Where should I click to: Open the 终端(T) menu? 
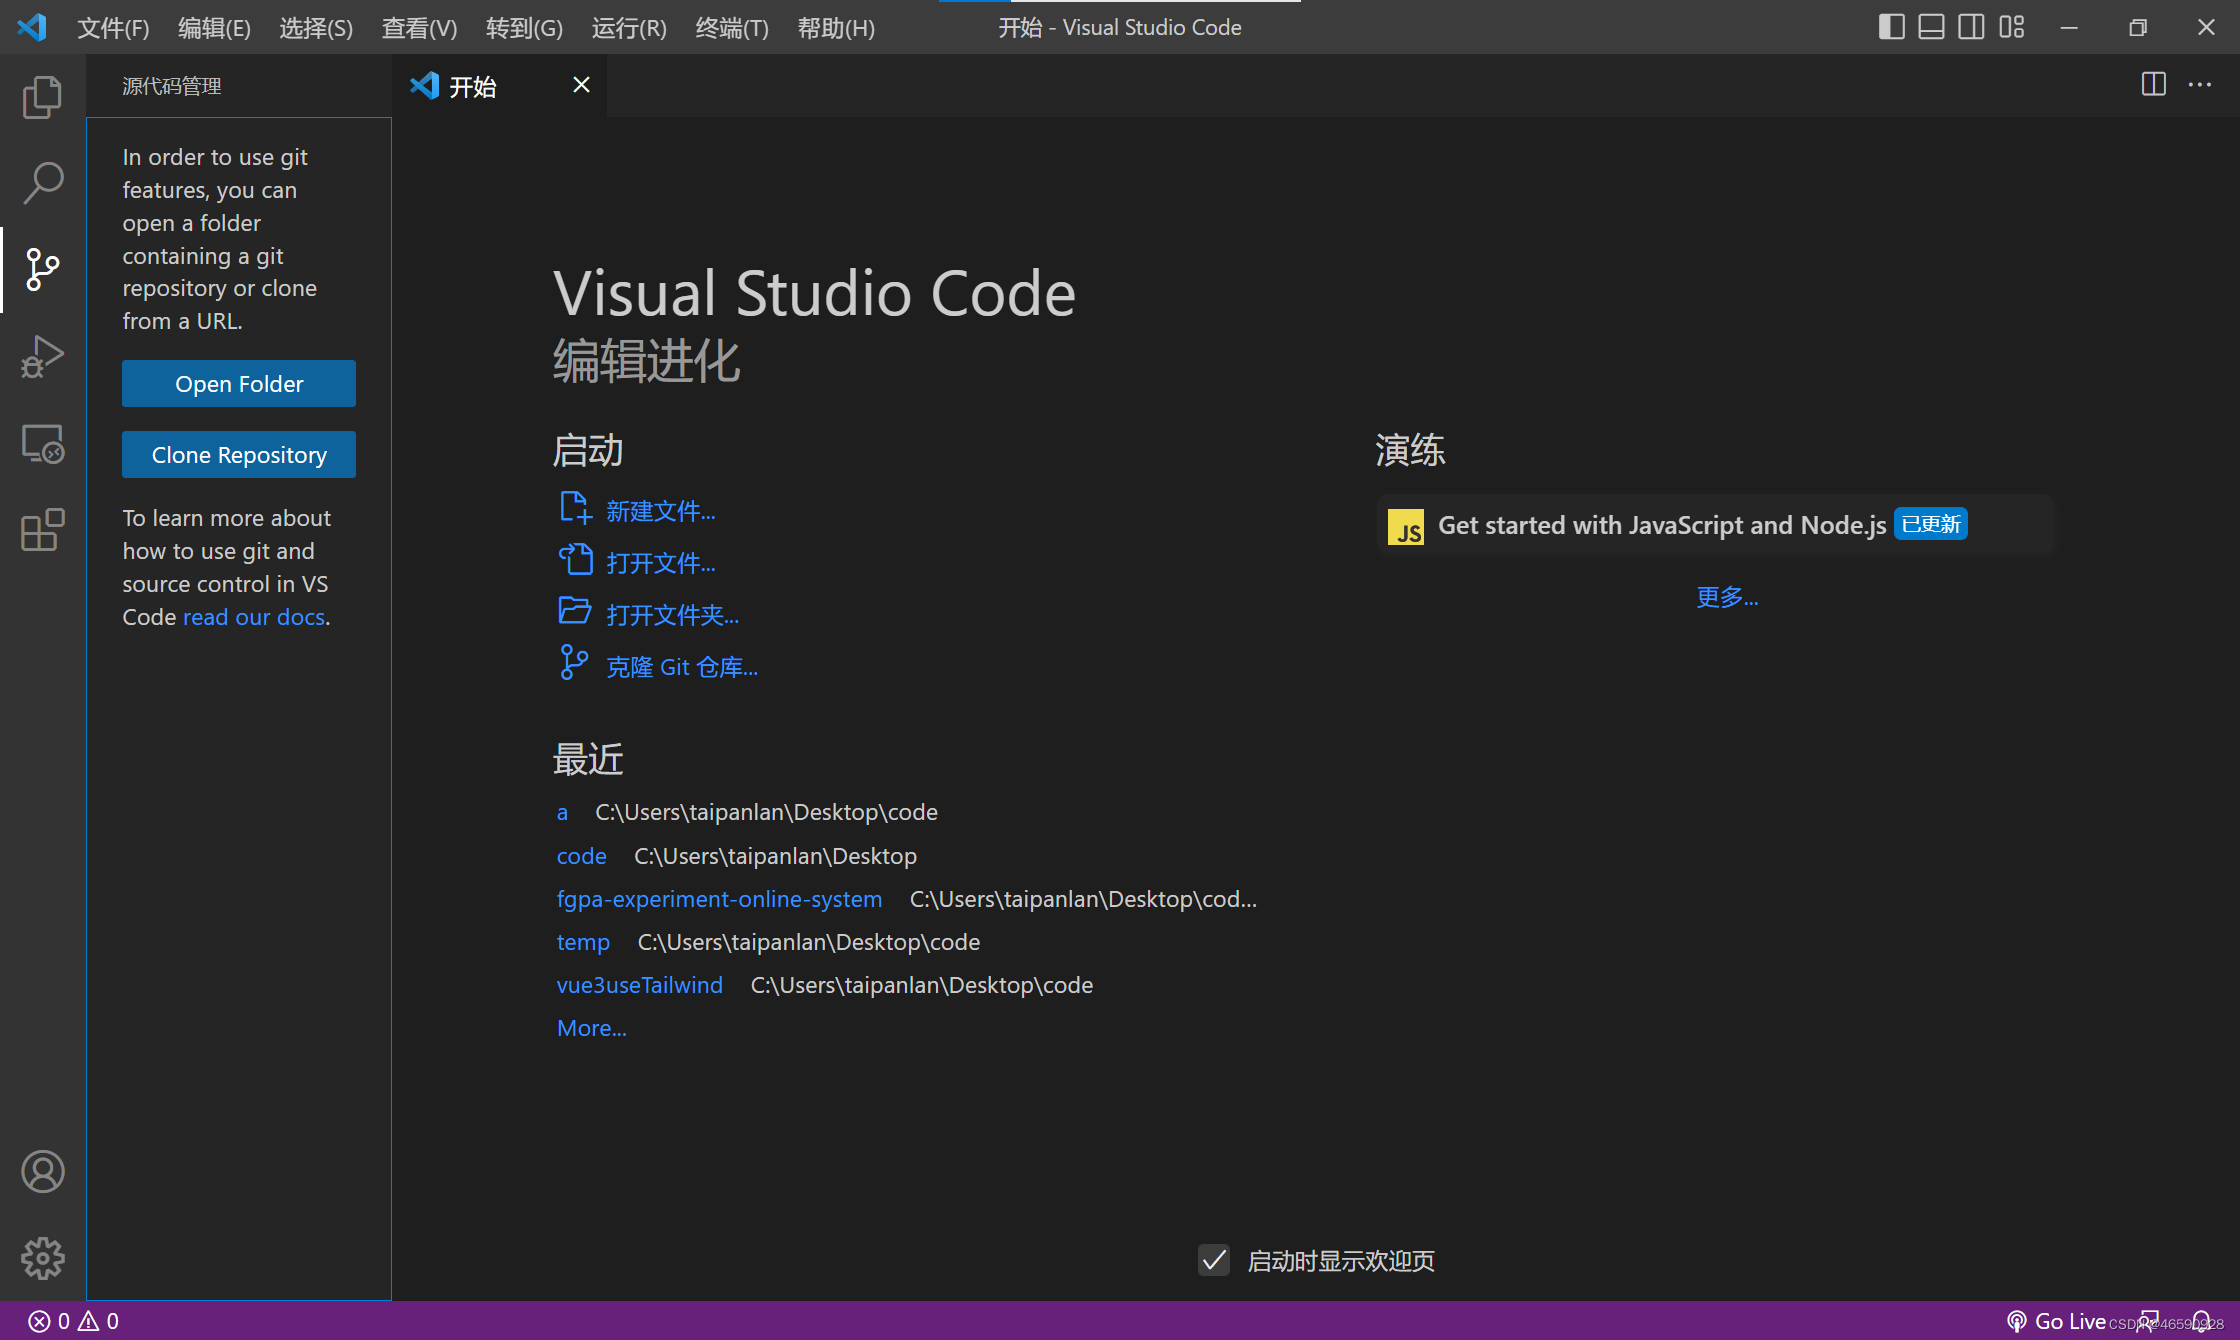coord(731,27)
